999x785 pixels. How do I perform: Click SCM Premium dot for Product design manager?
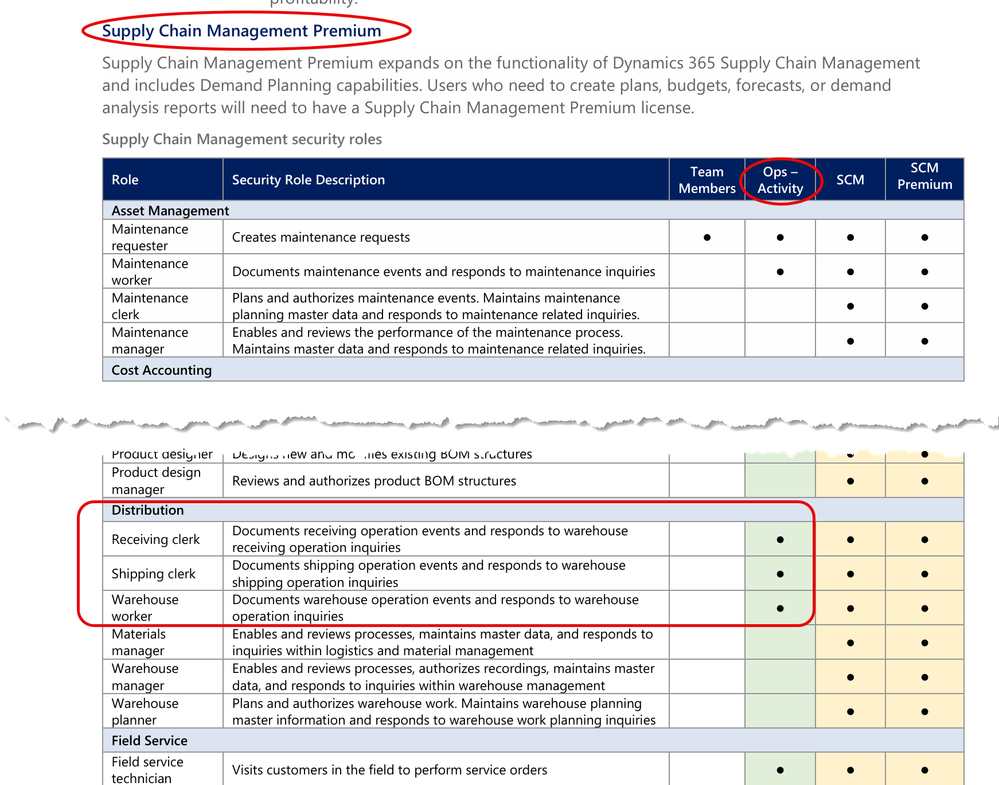click(x=924, y=481)
